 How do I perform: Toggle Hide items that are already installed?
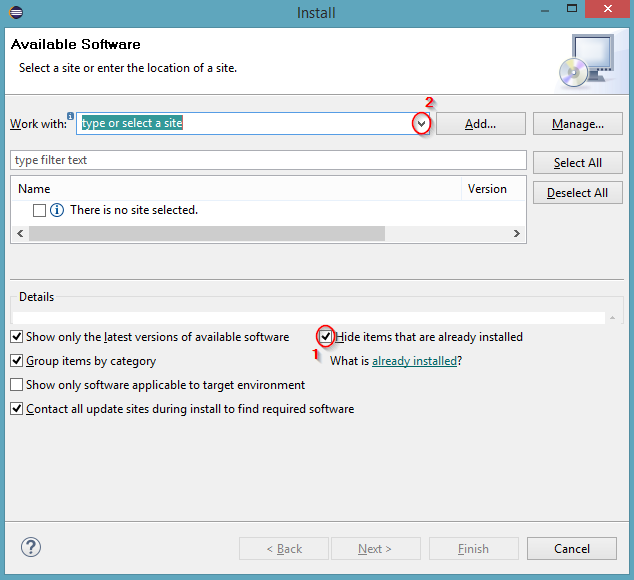click(x=326, y=337)
